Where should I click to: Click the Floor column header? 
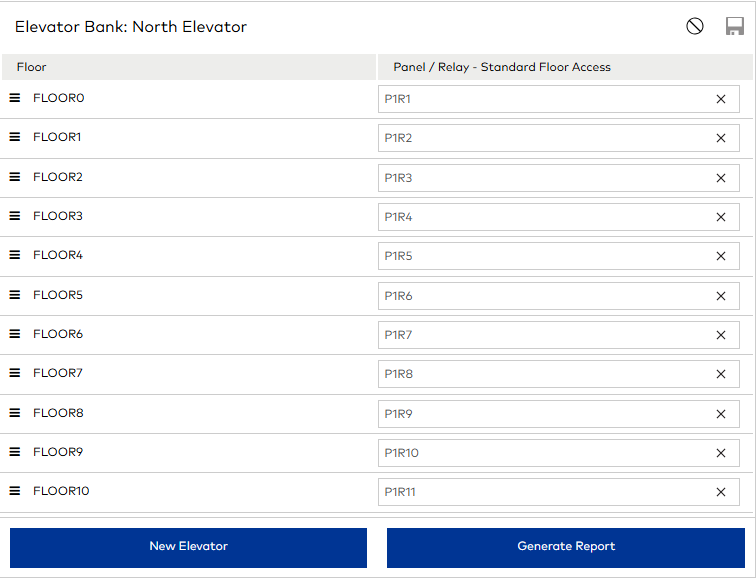[32, 67]
